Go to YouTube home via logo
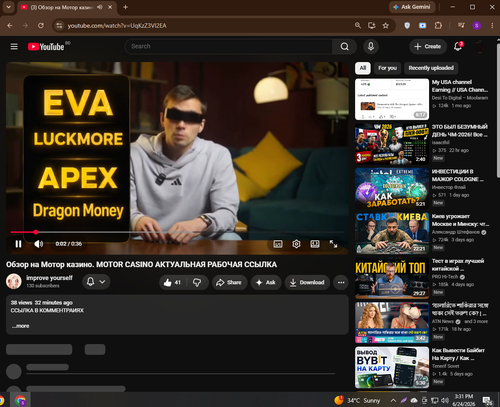This screenshot has height=407, width=500. coord(46,47)
